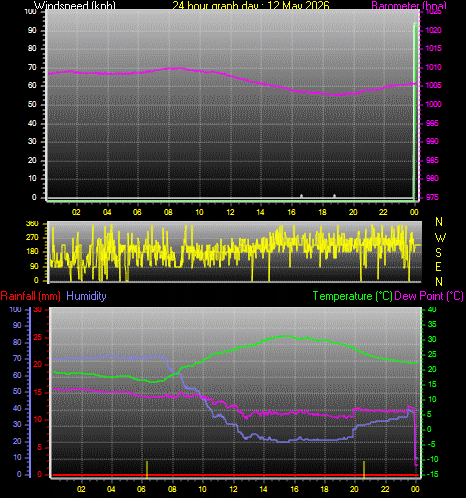Click the 270 wind direction scale value
The image size is (466, 498).
pyautogui.click(x=32, y=238)
